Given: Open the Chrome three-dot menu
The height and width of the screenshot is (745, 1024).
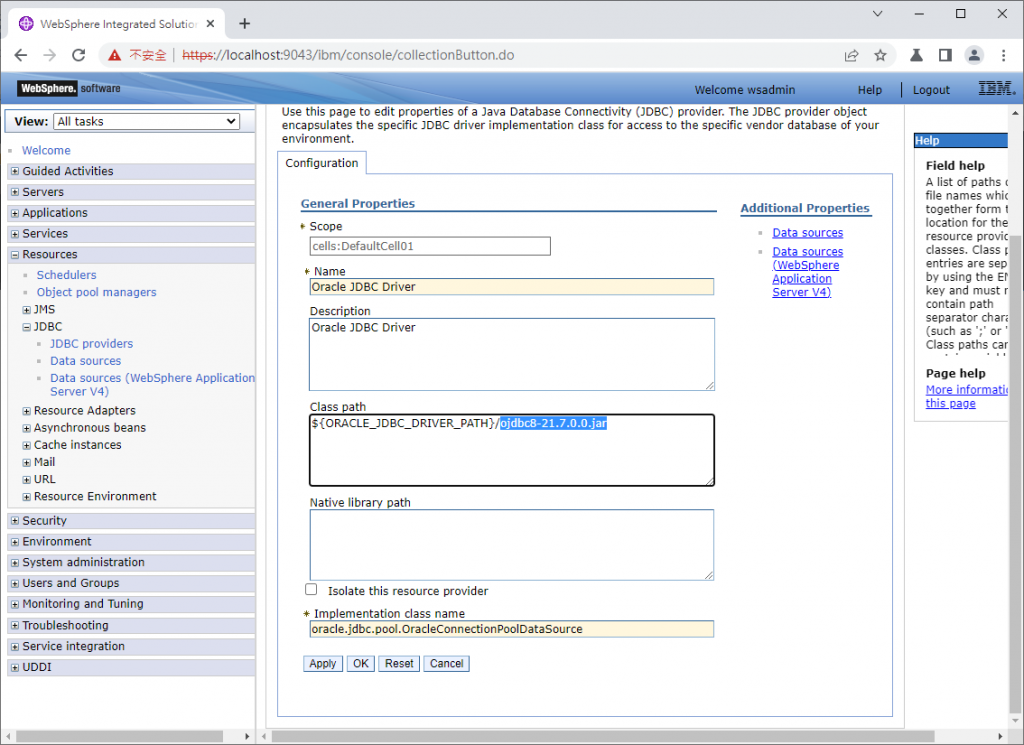Looking at the screenshot, I should point(1004,55).
